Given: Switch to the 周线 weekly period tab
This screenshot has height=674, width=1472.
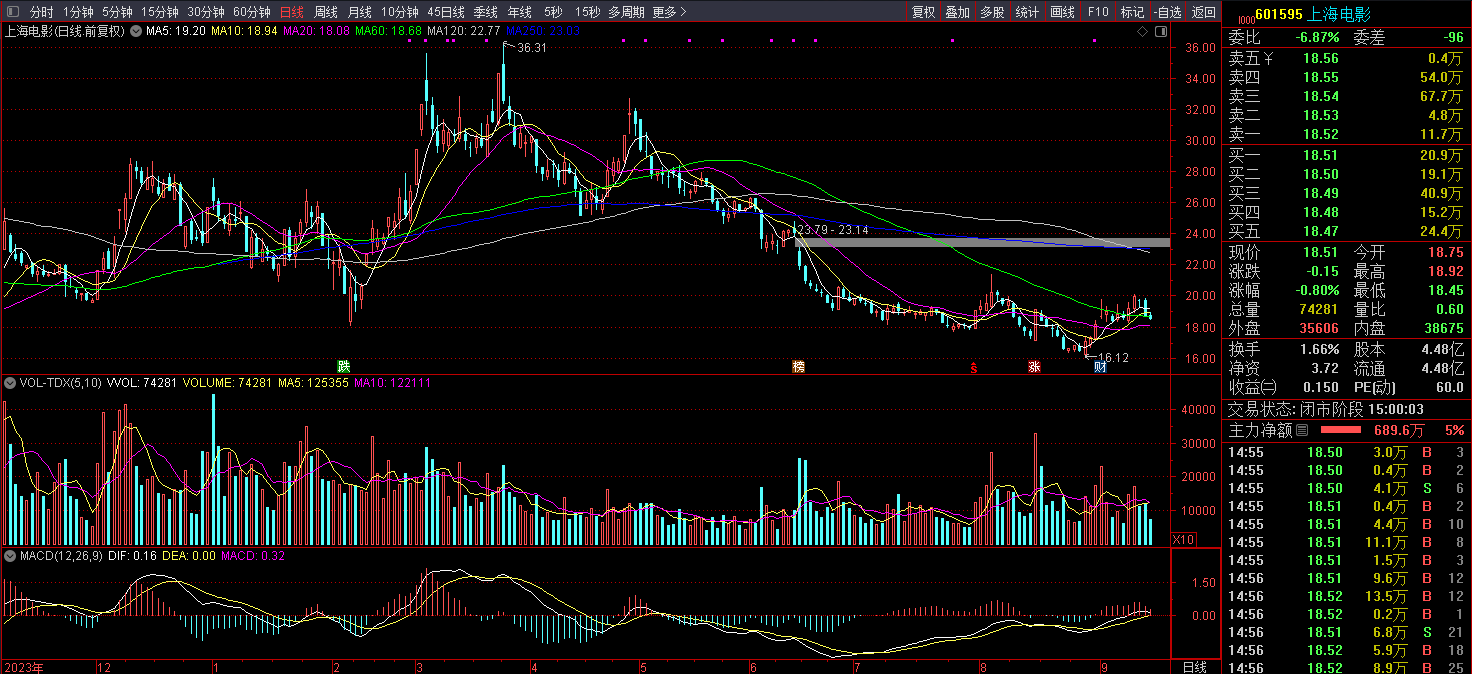Looking at the screenshot, I should (x=326, y=12).
